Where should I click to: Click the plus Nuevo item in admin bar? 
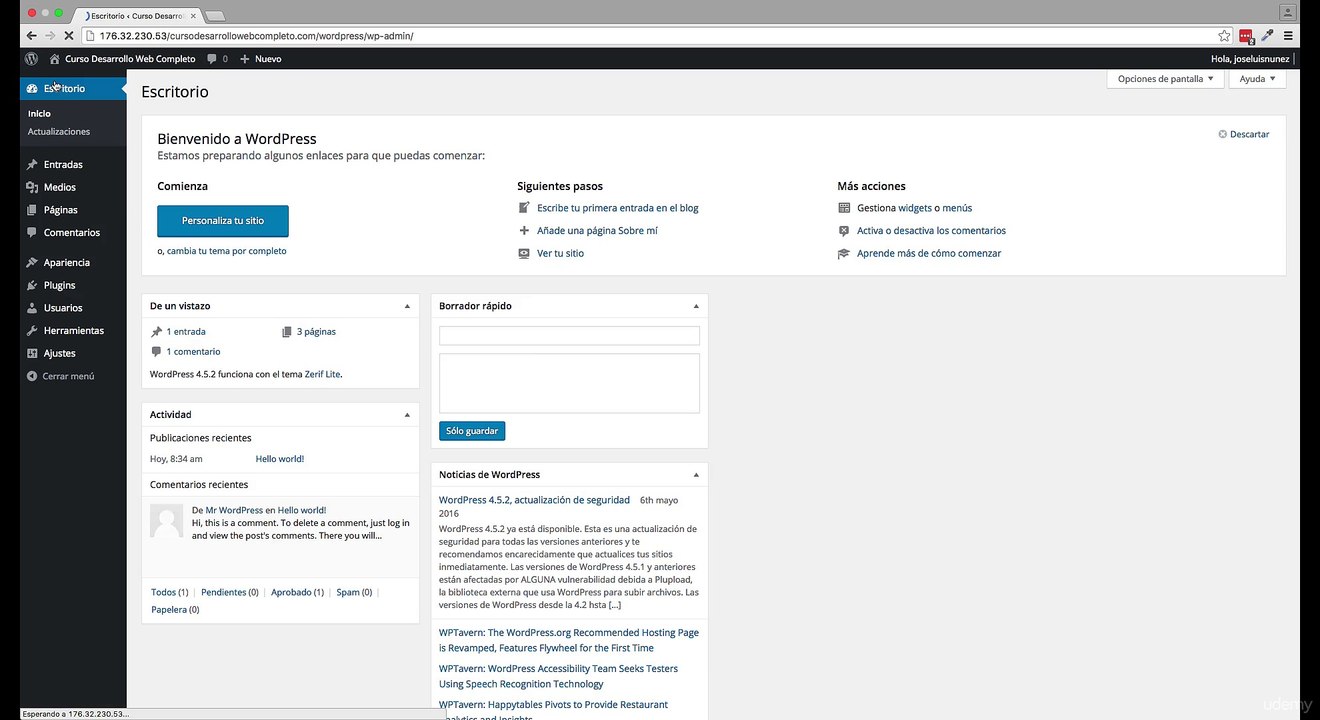click(260, 59)
